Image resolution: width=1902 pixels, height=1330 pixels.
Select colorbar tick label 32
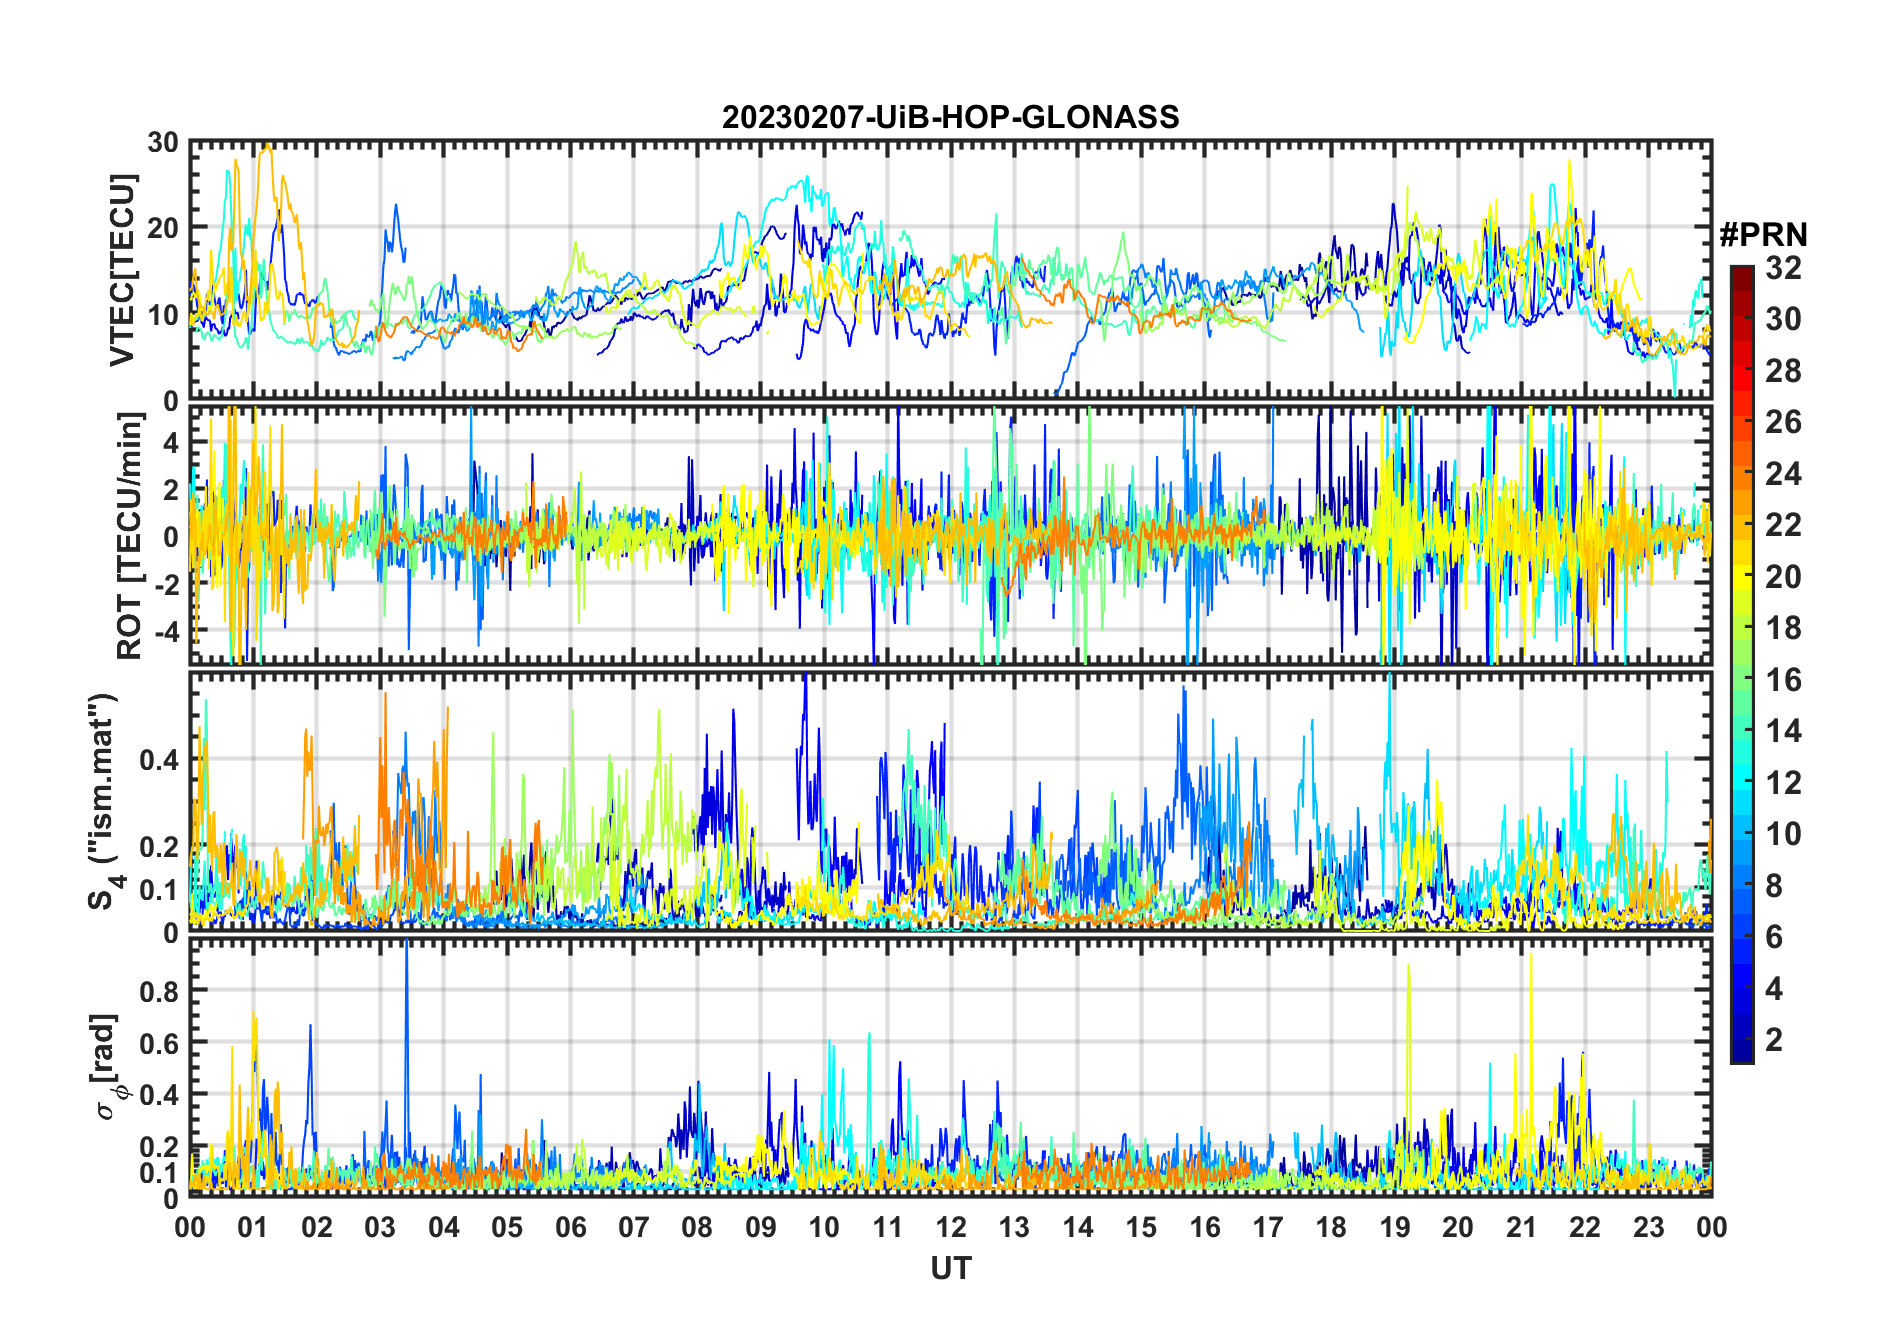1783,268
